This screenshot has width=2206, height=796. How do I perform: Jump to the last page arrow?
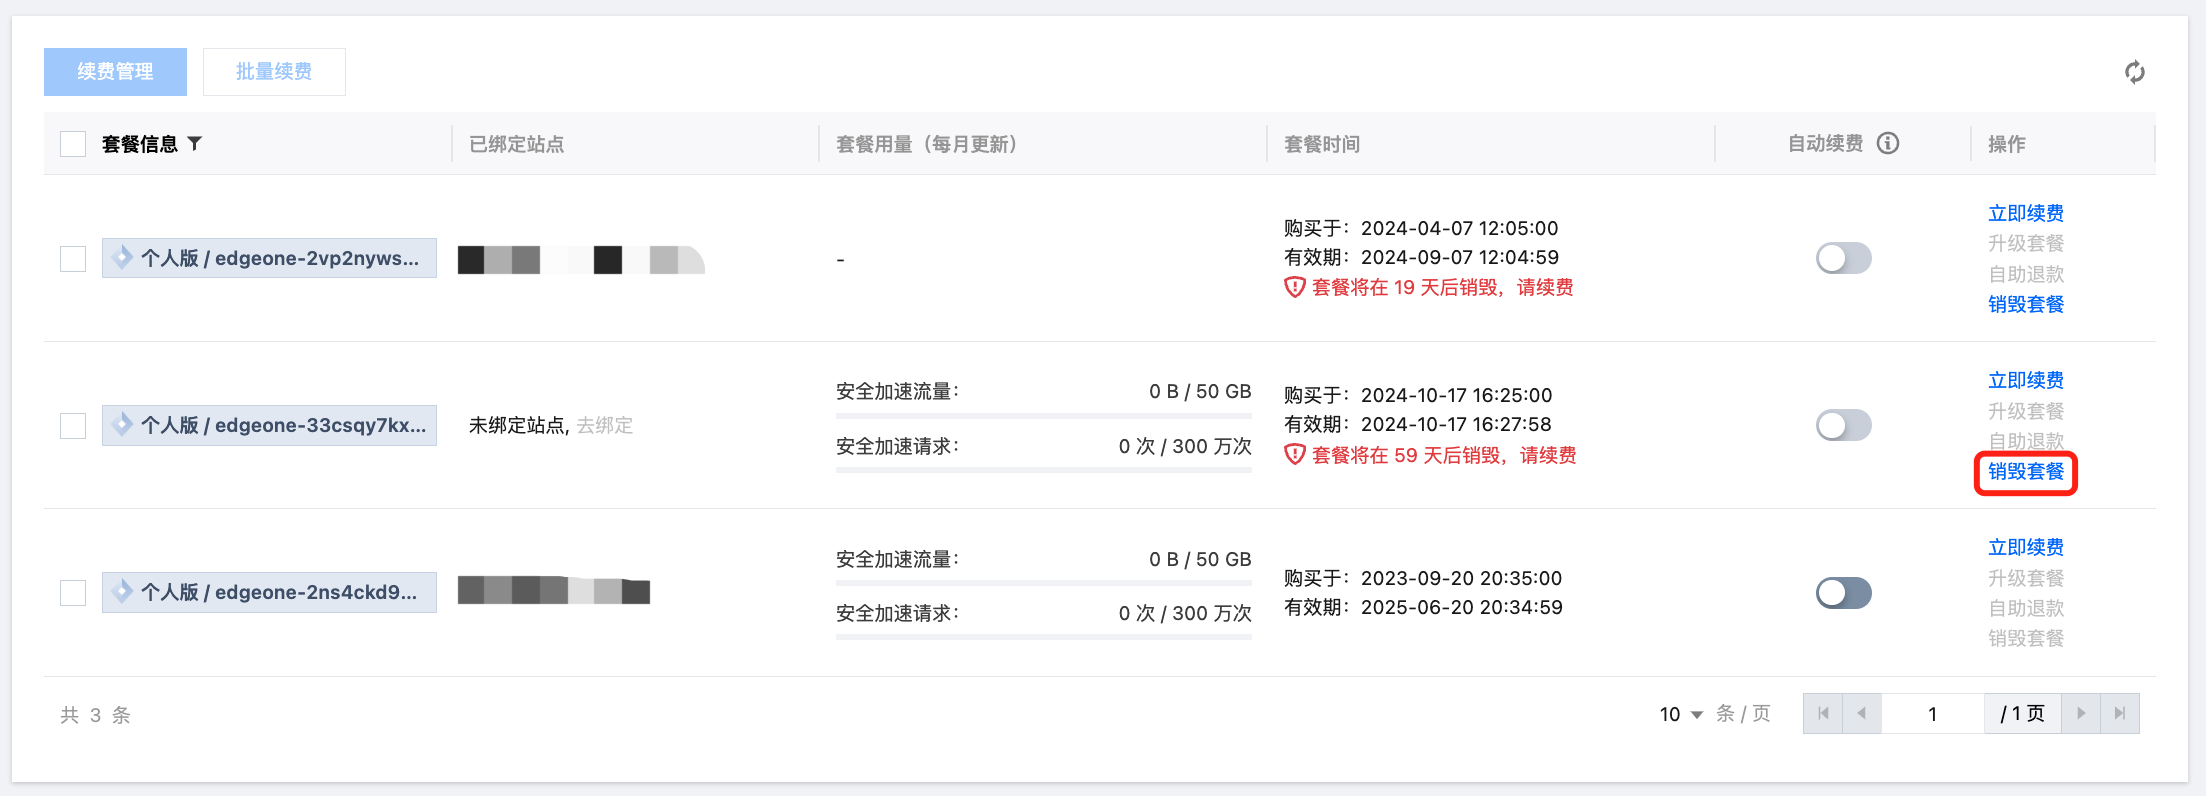[x=2120, y=714]
